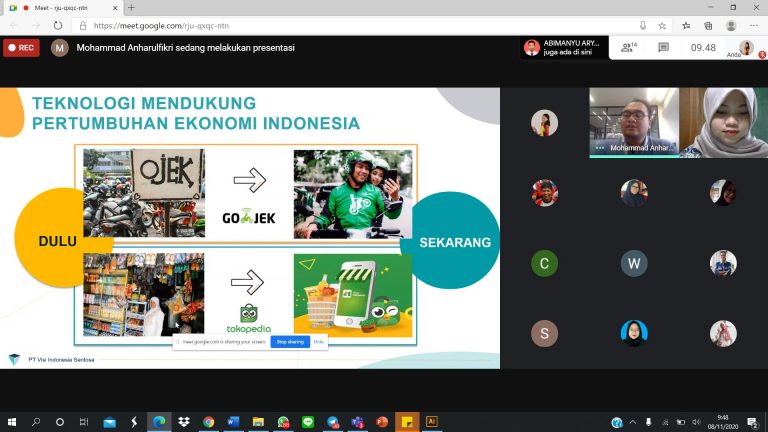This screenshot has width=768, height=432.
Task: Open Mail app from taskbar
Action: point(110,422)
